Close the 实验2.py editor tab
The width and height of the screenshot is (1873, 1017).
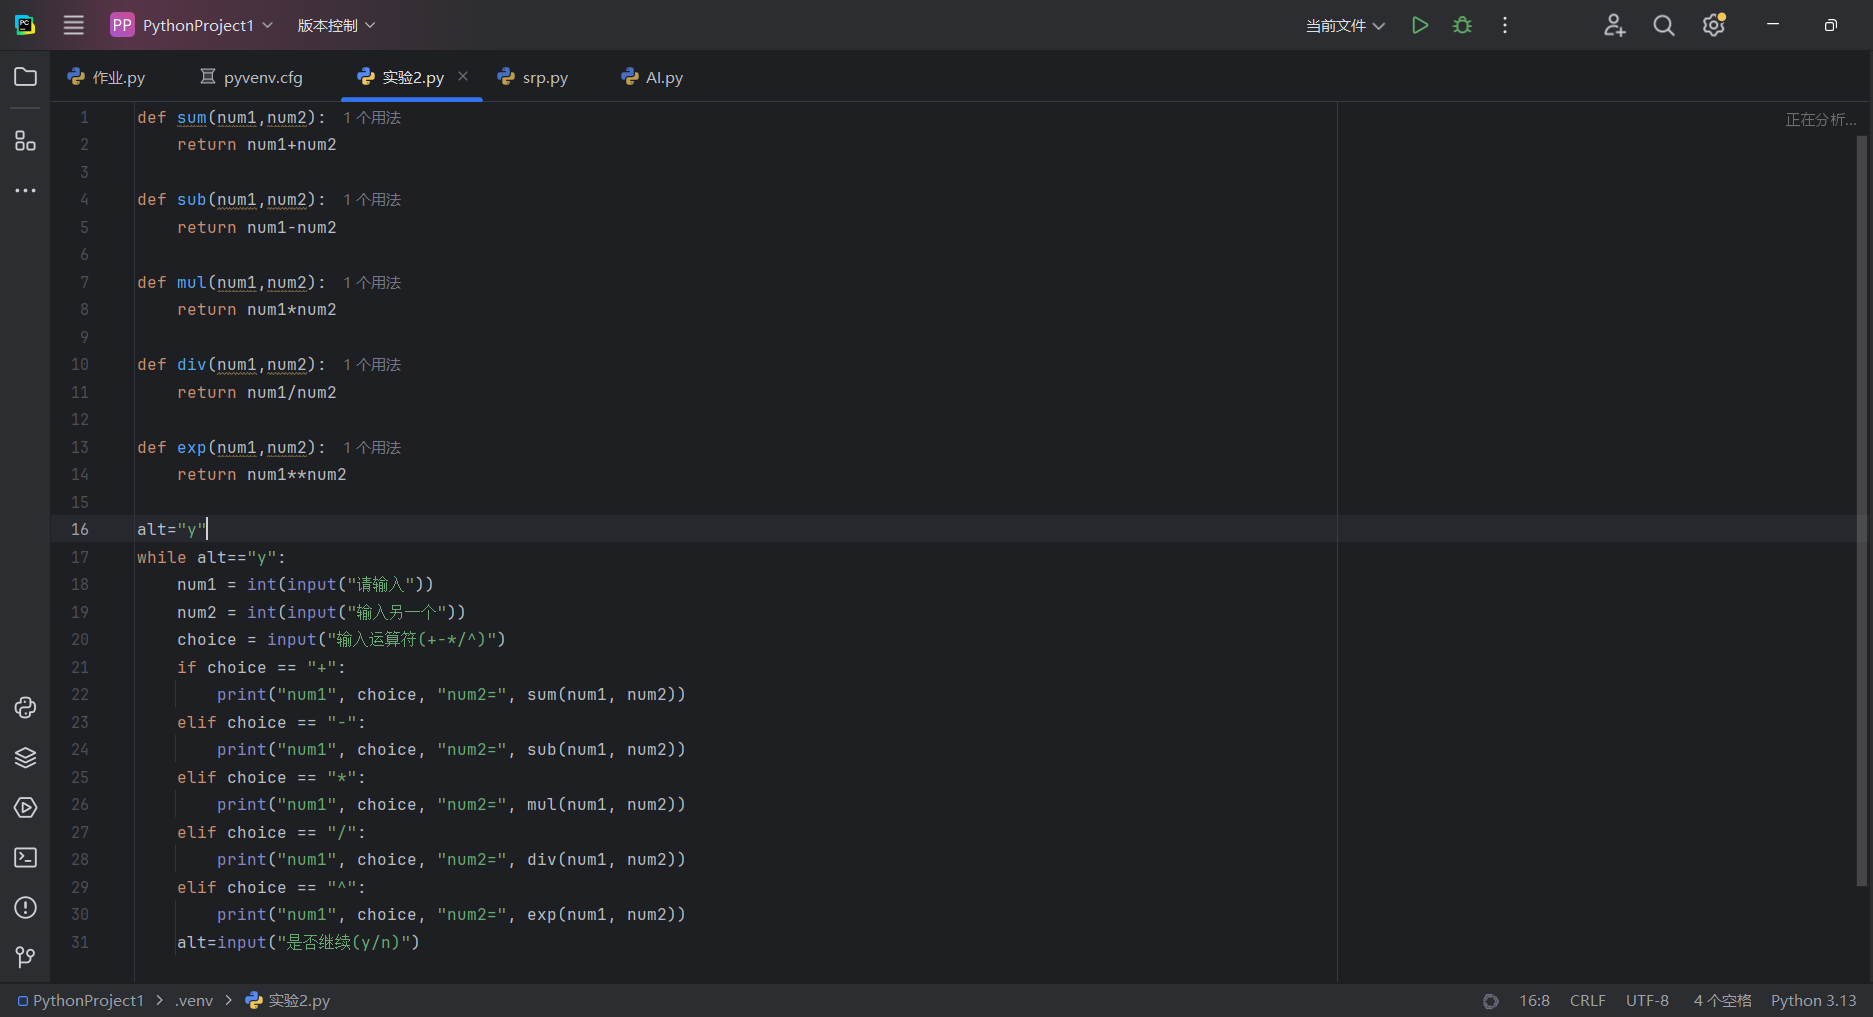[x=463, y=76]
